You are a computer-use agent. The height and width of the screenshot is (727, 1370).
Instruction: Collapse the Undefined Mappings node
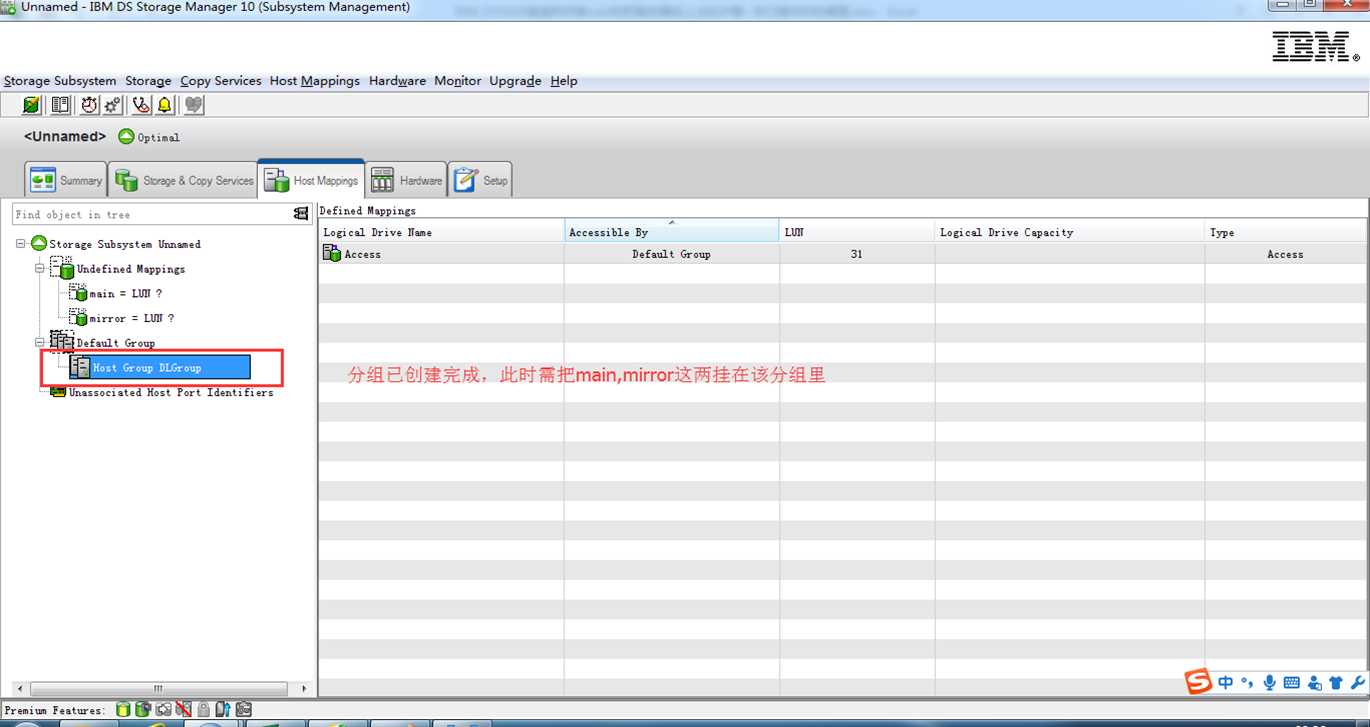pos(40,268)
